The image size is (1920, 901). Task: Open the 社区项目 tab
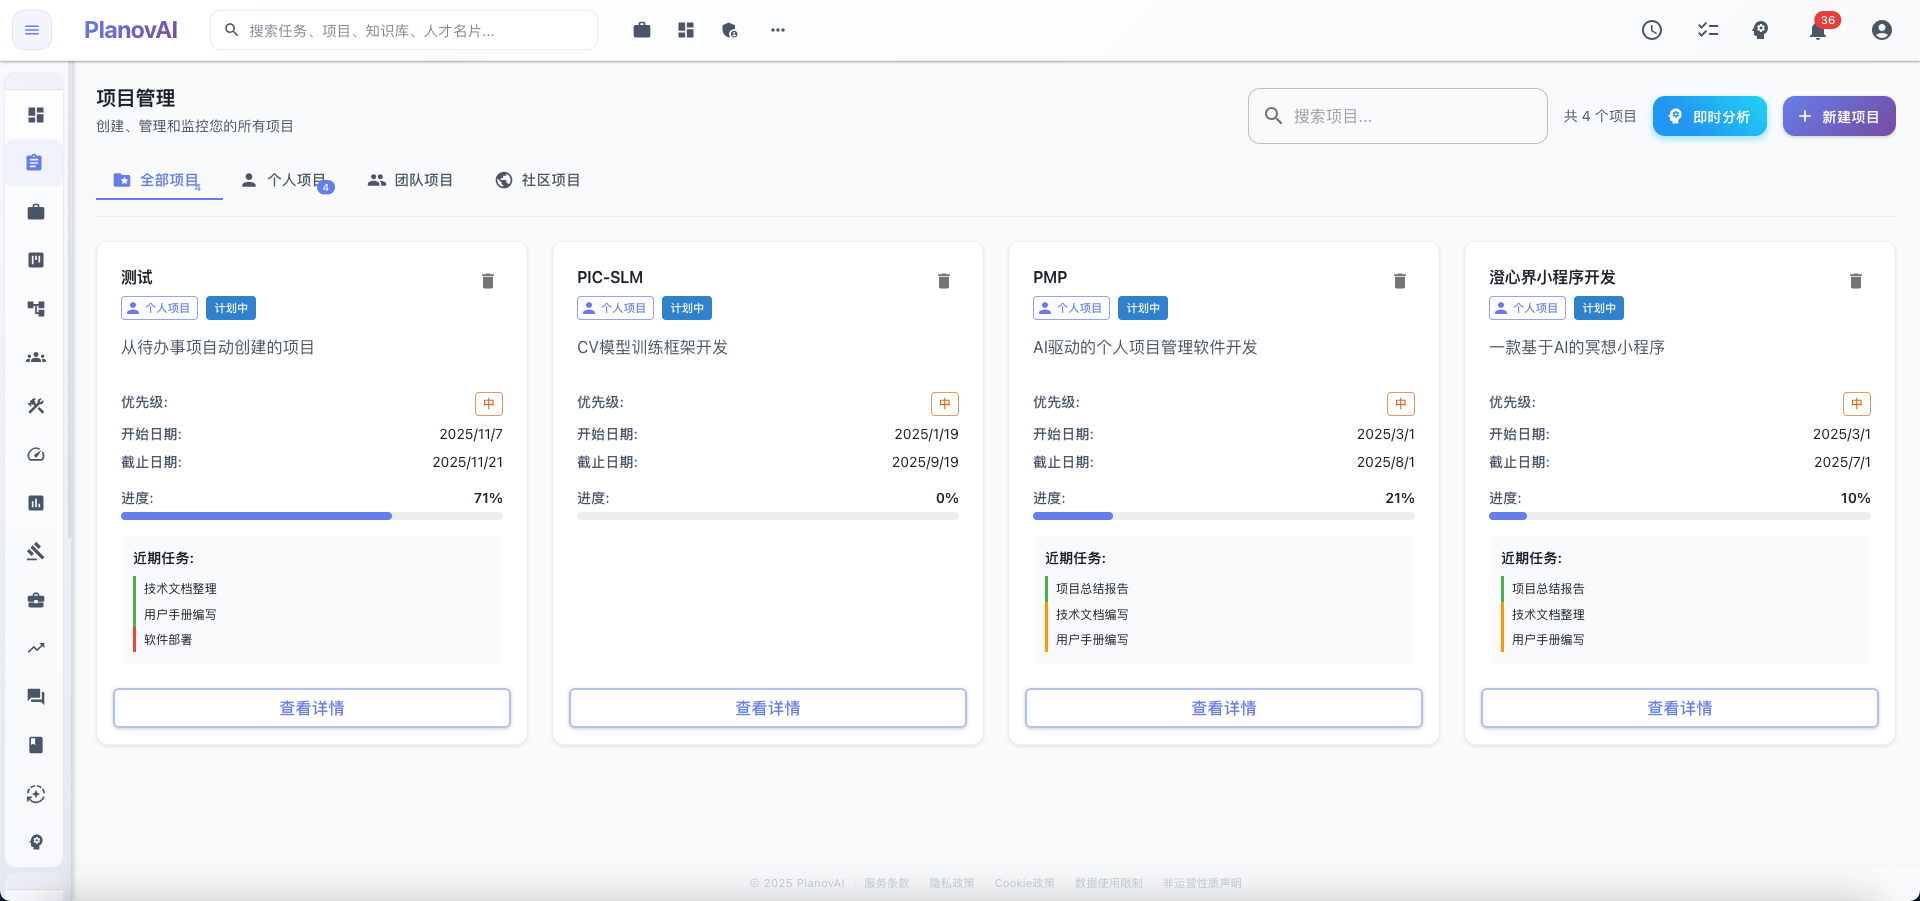pyautogui.click(x=537, y=180)
